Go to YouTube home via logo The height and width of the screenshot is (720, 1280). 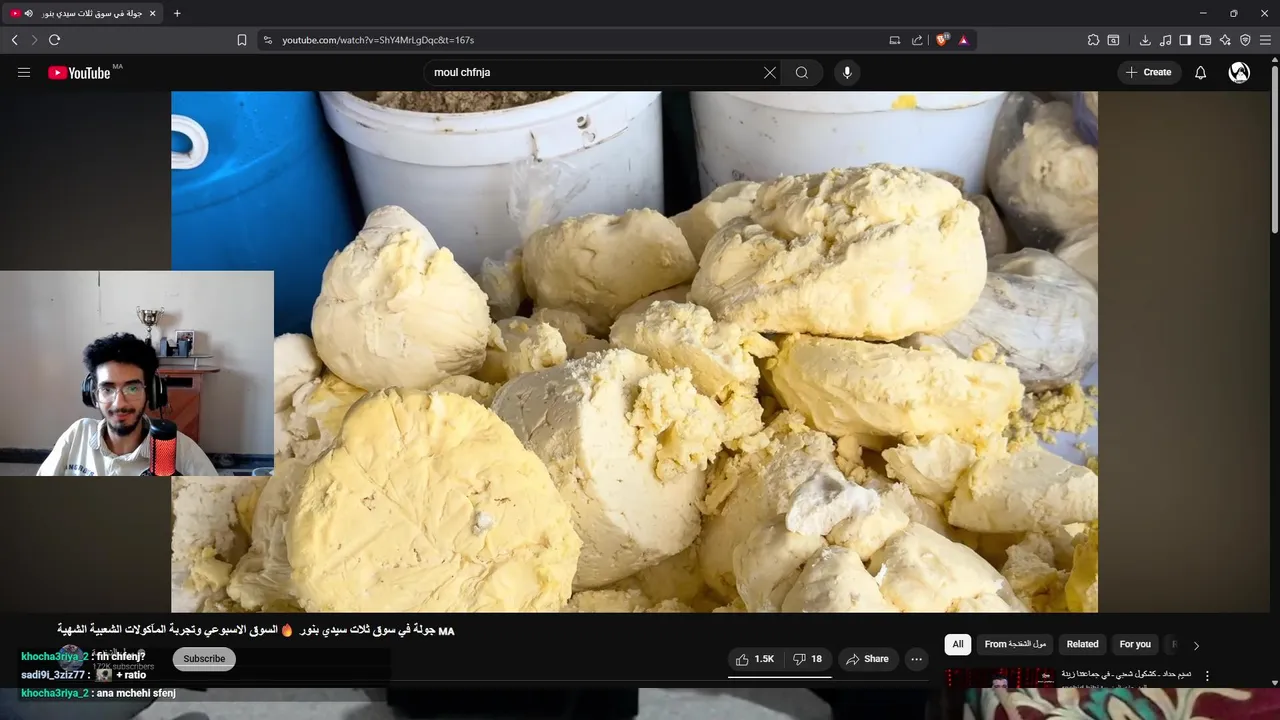pos(79,72)
